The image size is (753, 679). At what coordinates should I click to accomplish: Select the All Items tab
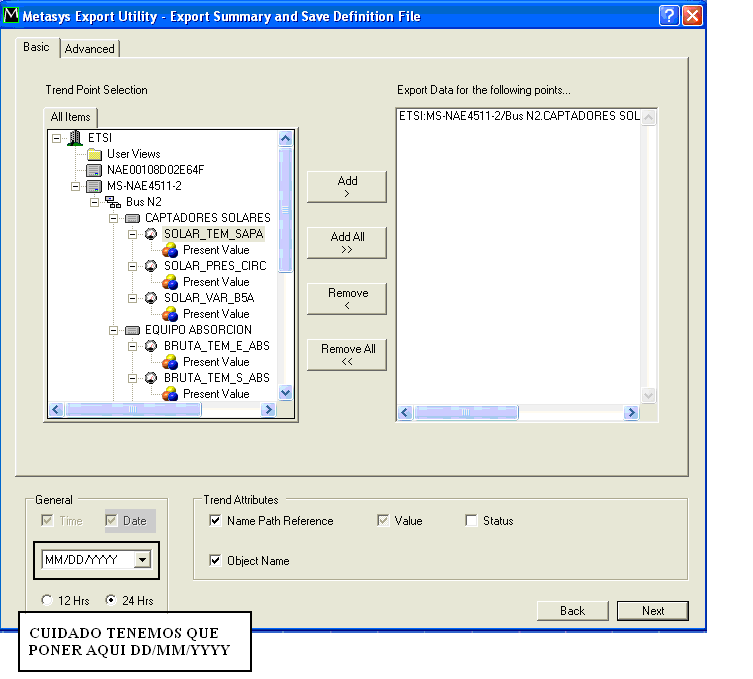(71, 117)
